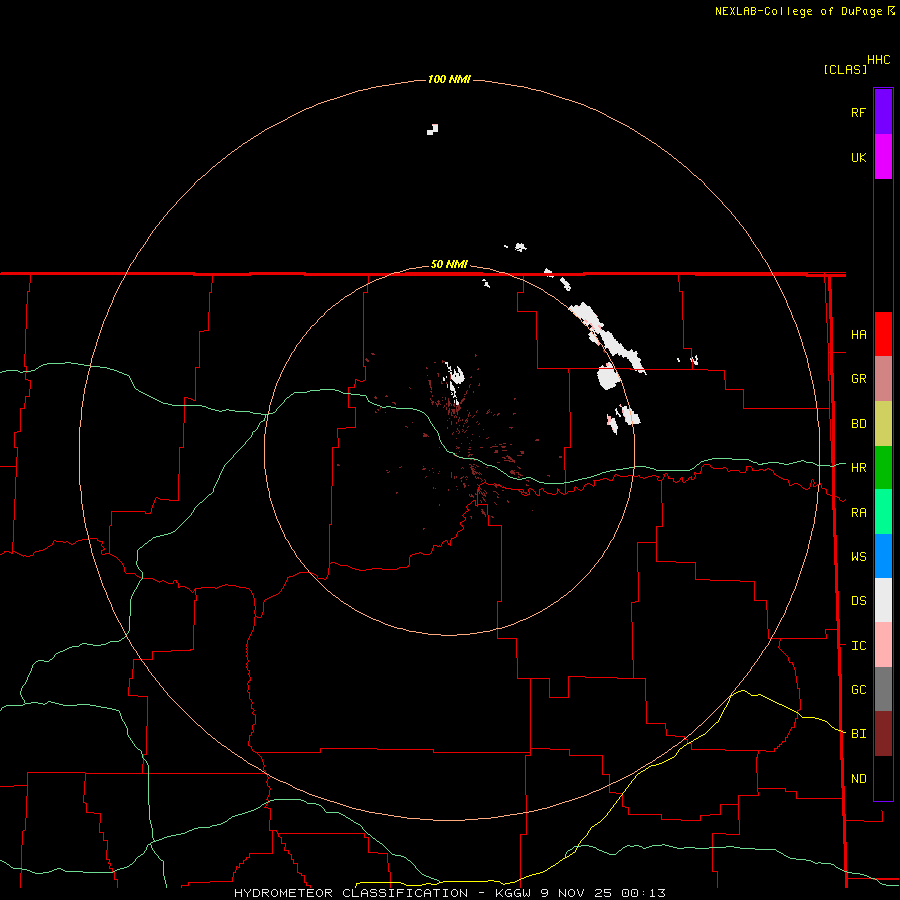Click the ND black legend block
Viewport: 900px width, 900px height.
point(883,778)
